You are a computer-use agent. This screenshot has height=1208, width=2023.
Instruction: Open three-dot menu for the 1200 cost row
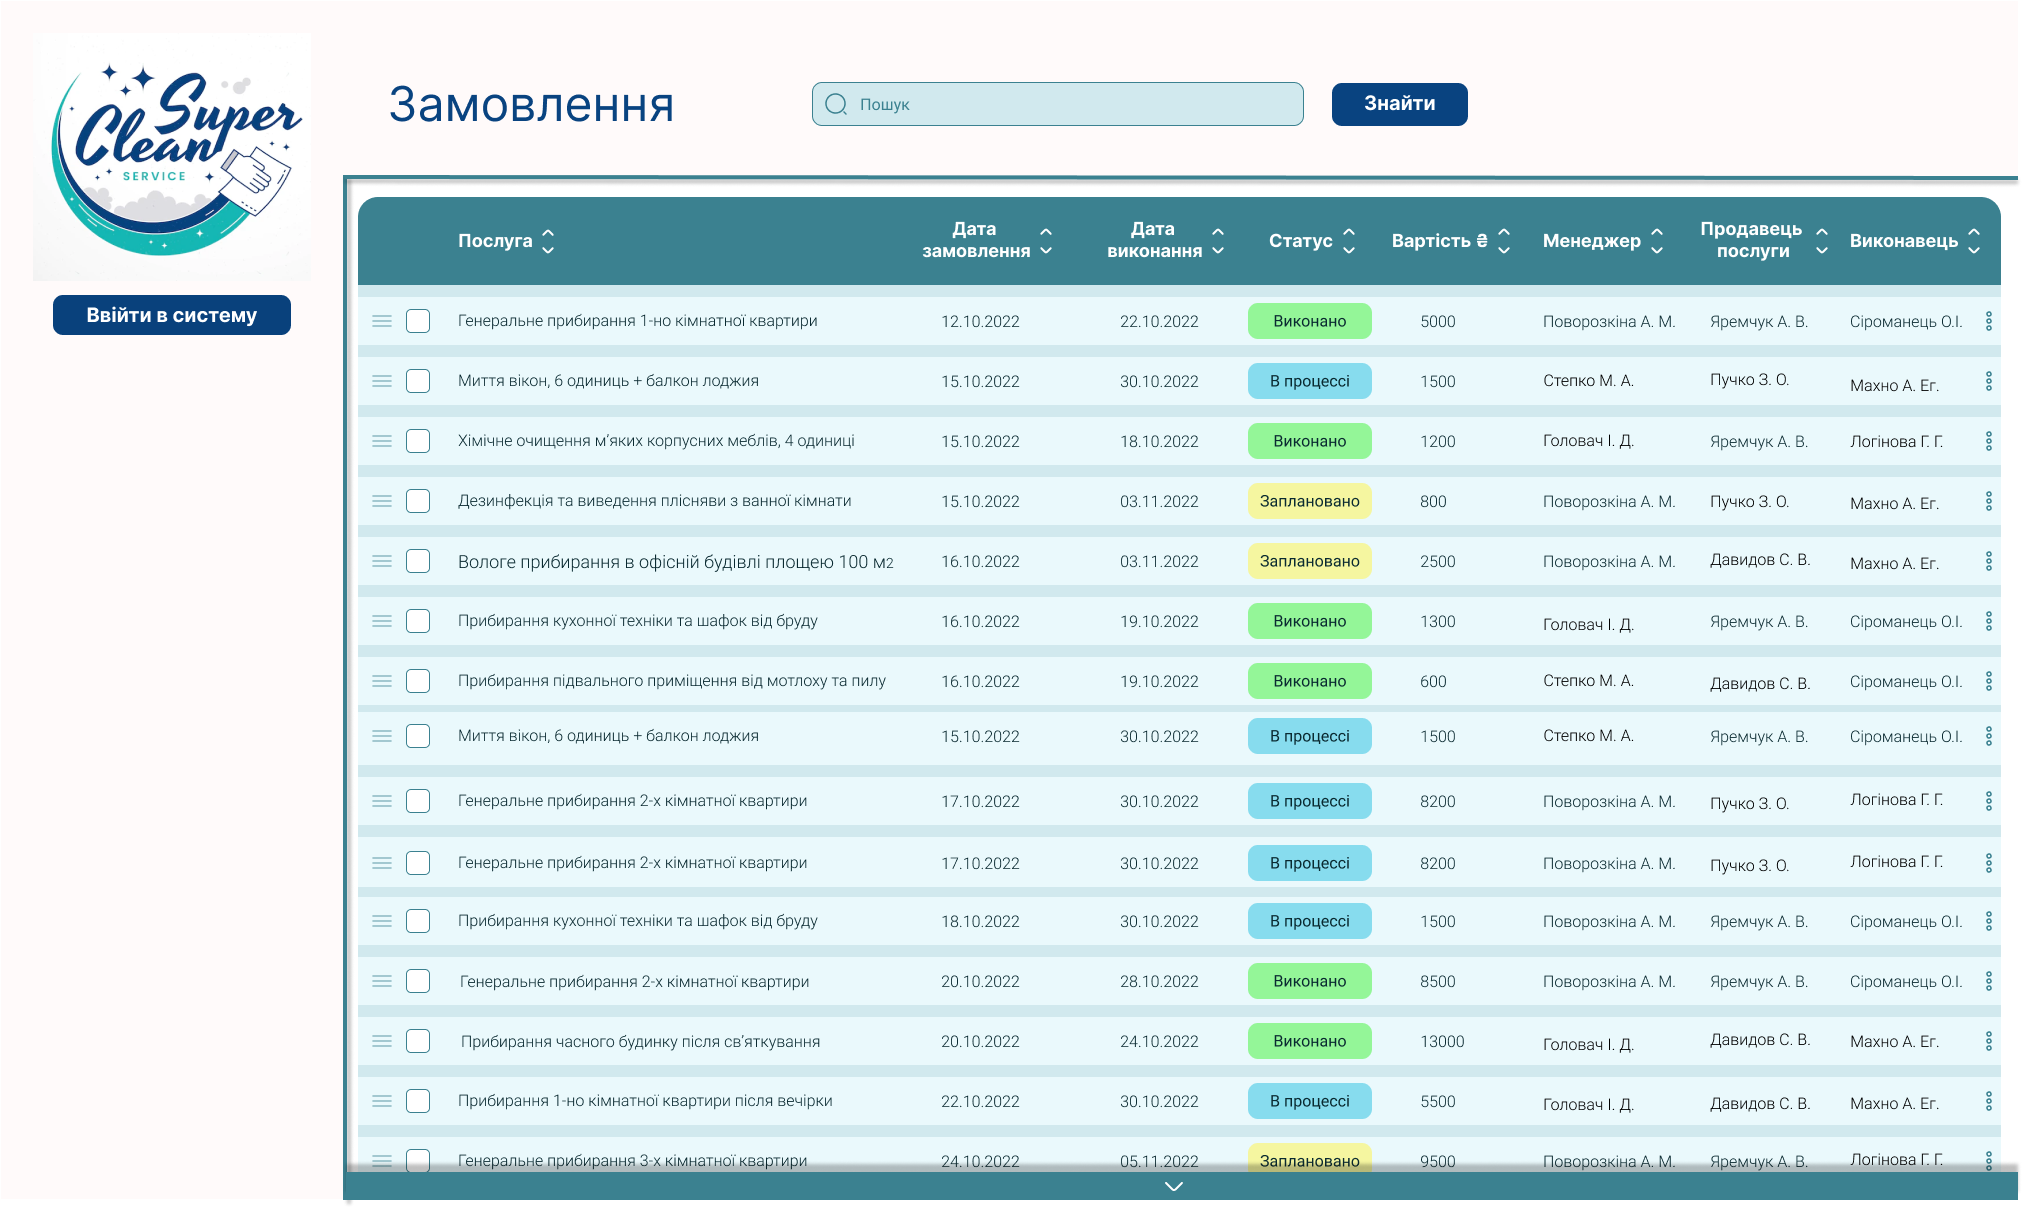(1988, 441)
